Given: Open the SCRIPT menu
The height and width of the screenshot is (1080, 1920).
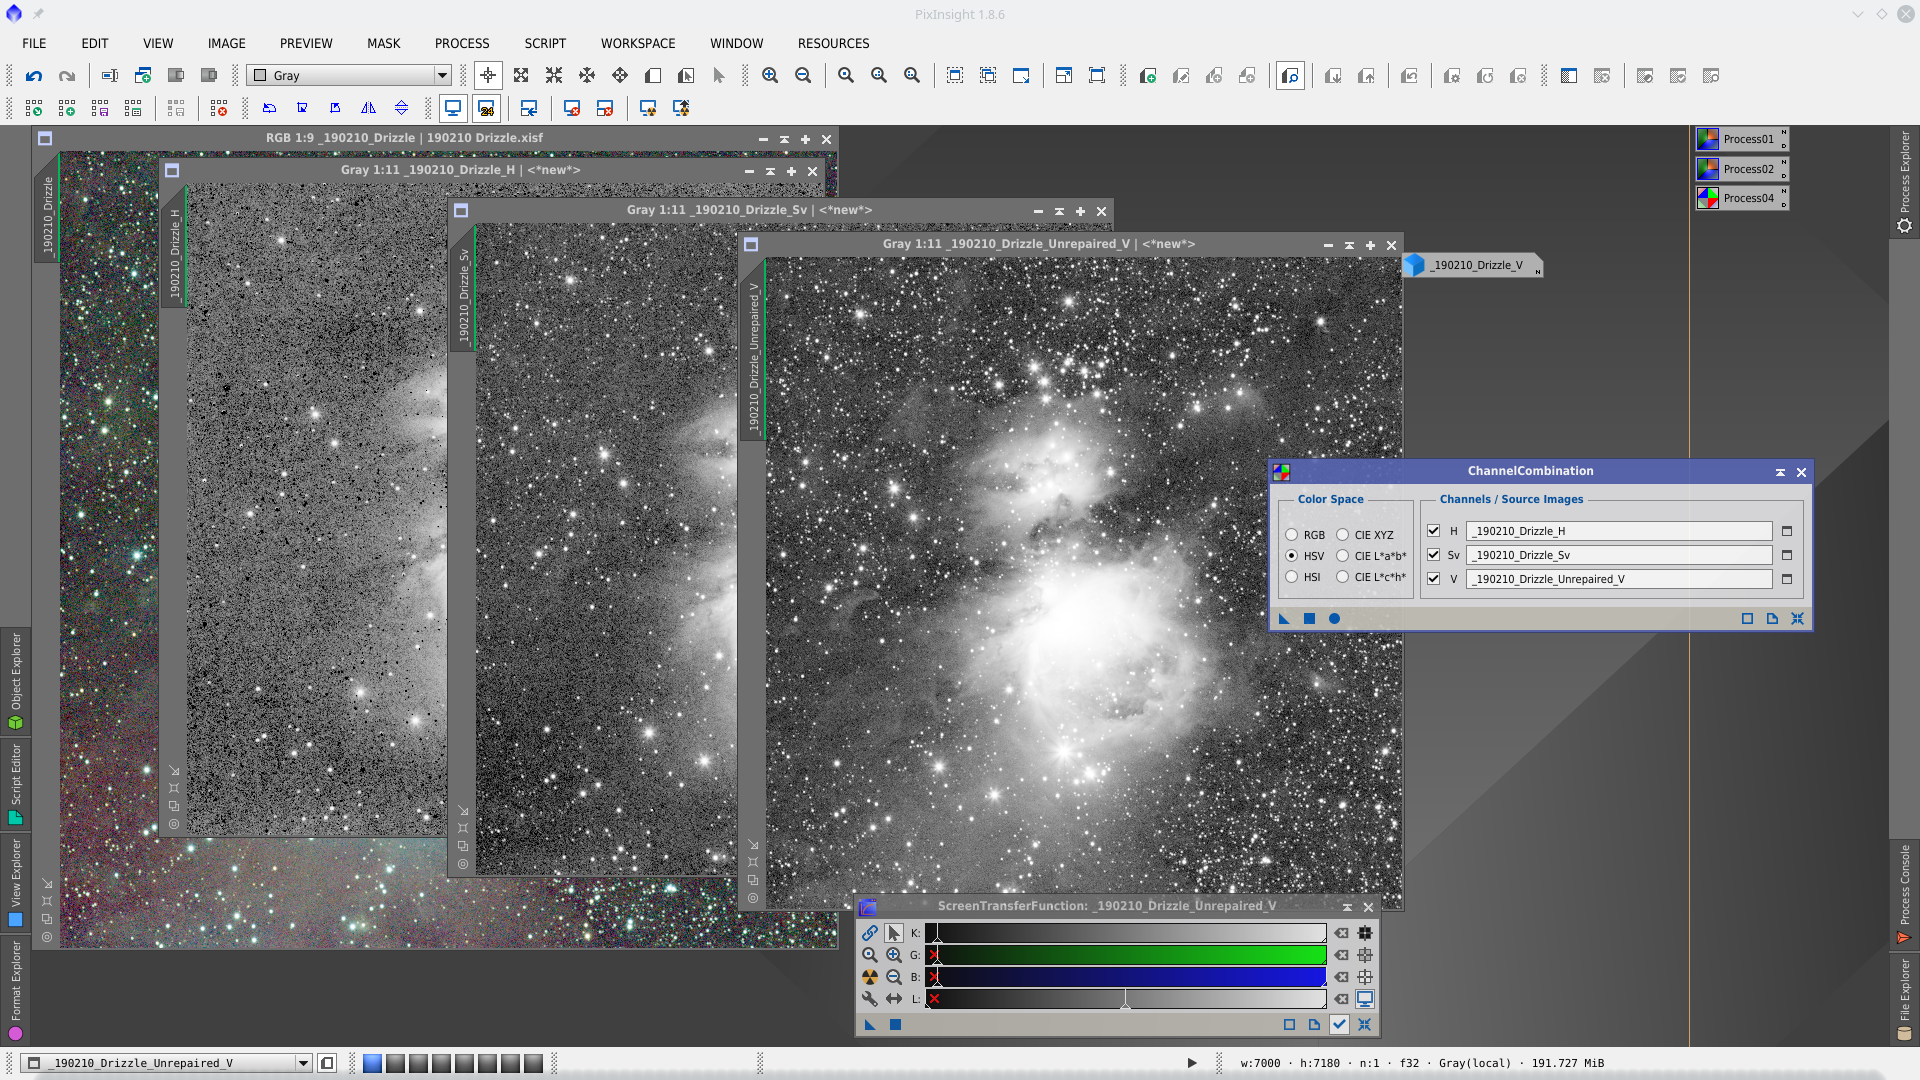Looking at the screenshot, I should (x=545, y=44).
